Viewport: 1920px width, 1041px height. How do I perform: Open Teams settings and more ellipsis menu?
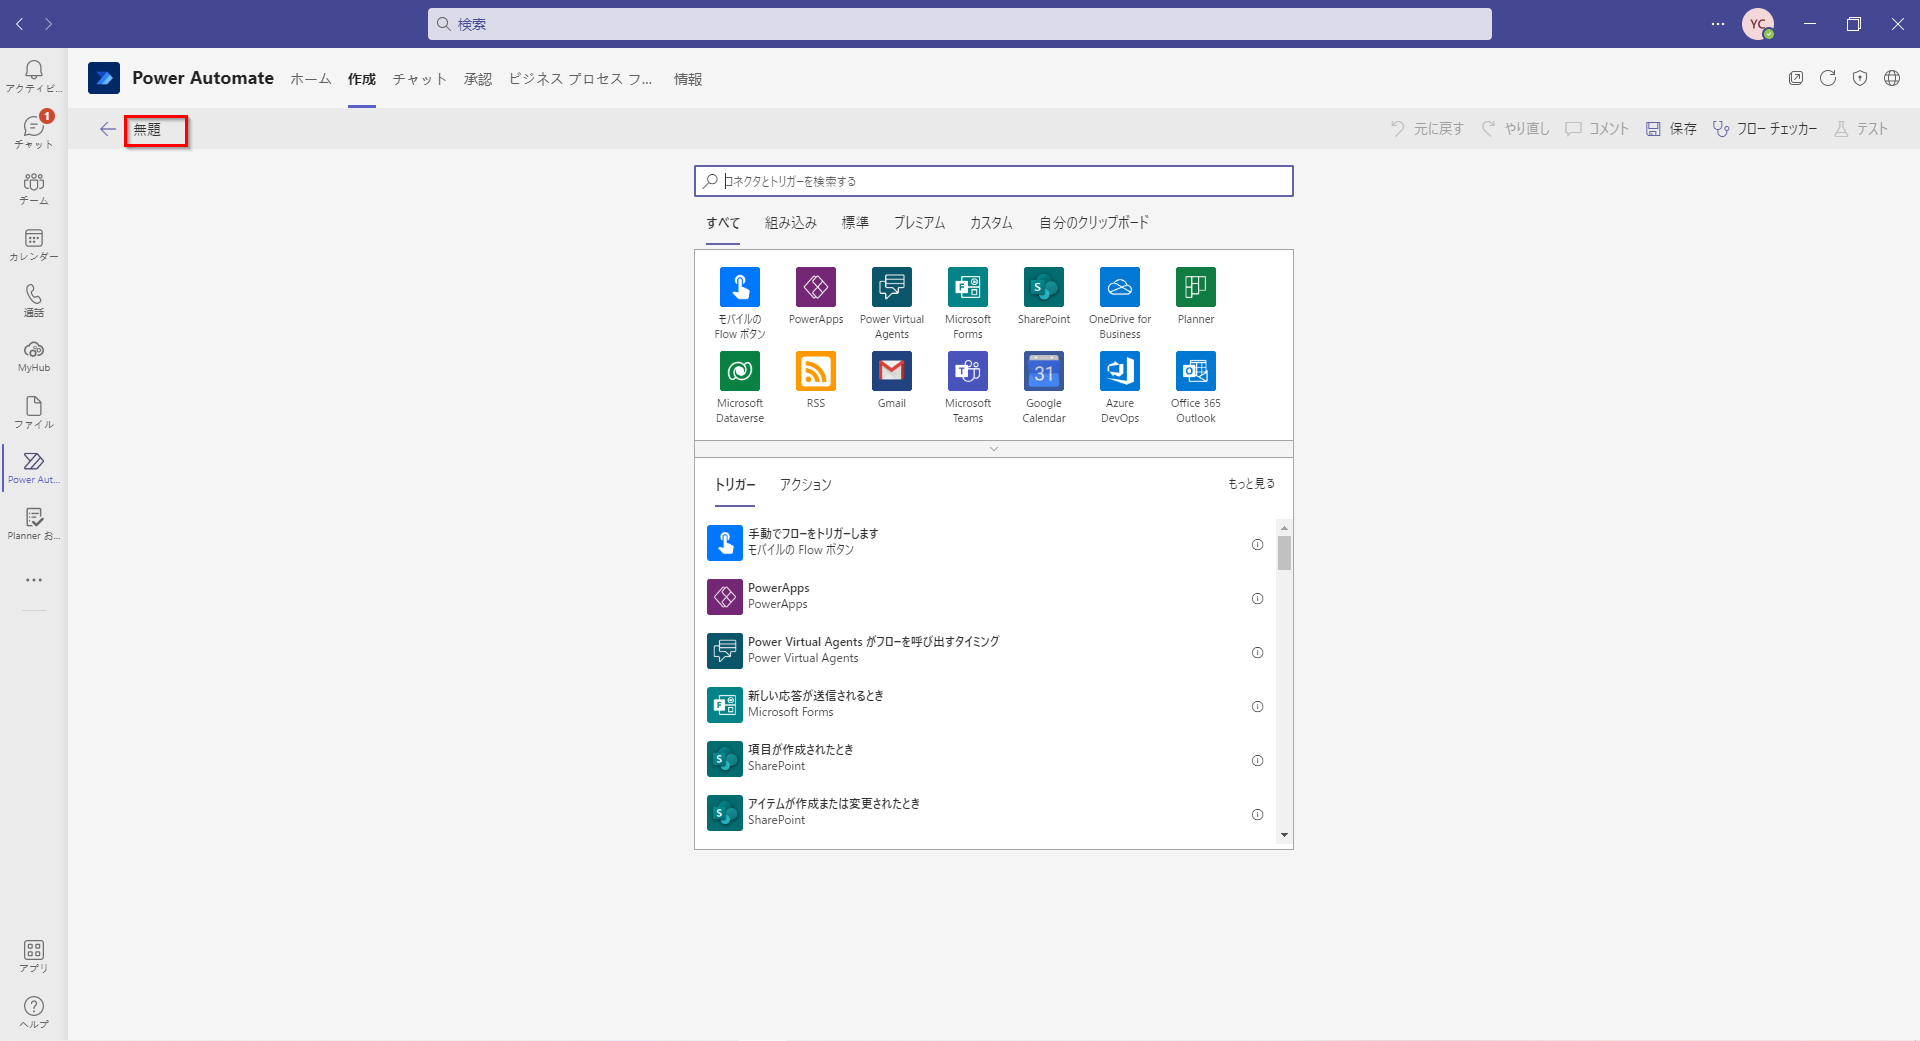pos(1718,24)
